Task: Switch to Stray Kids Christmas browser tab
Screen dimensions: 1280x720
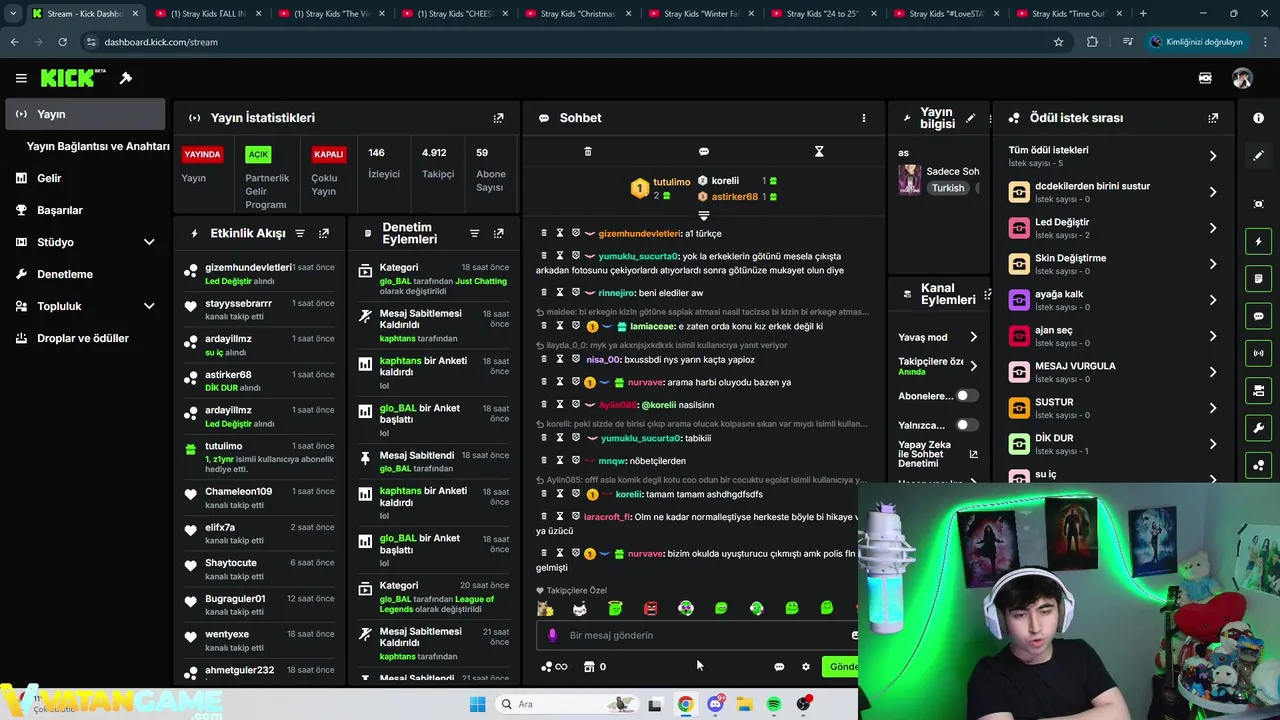Action: tap(576, 14)
